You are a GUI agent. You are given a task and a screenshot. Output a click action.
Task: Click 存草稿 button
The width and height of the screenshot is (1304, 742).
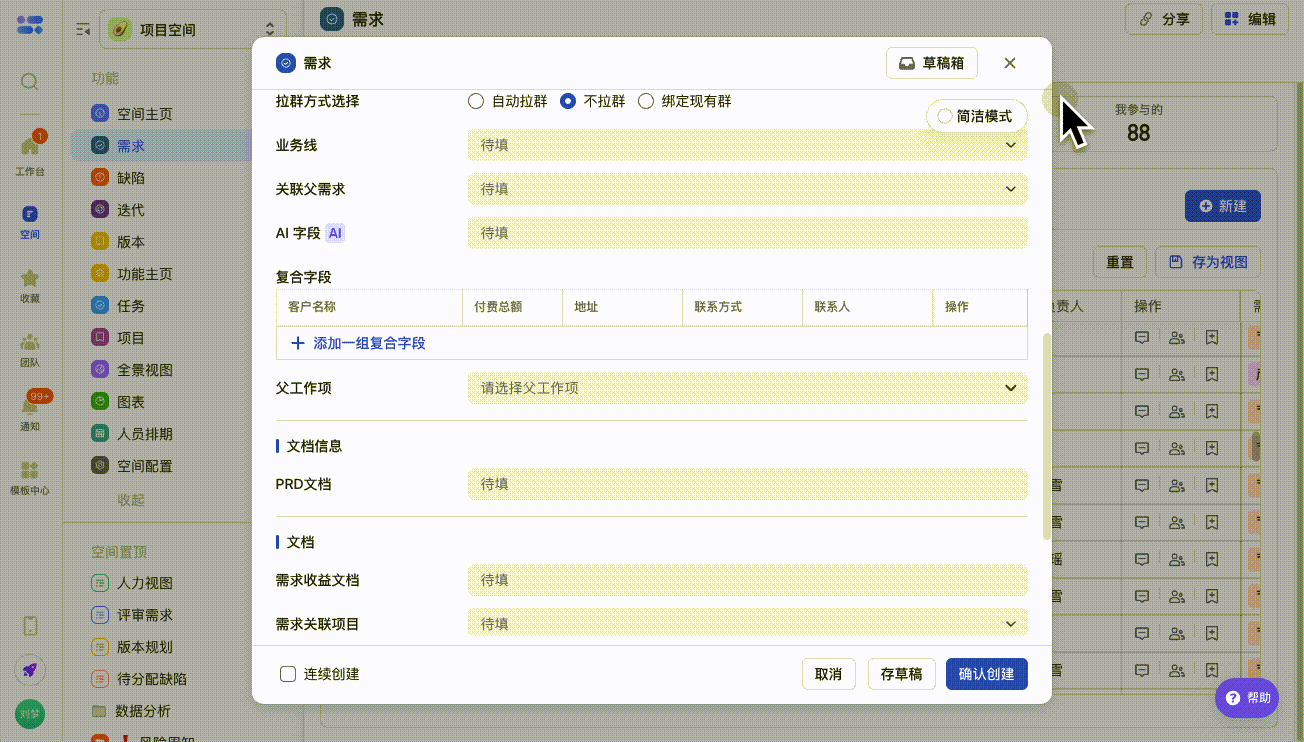pyautogui.click(x=901, y=674)
